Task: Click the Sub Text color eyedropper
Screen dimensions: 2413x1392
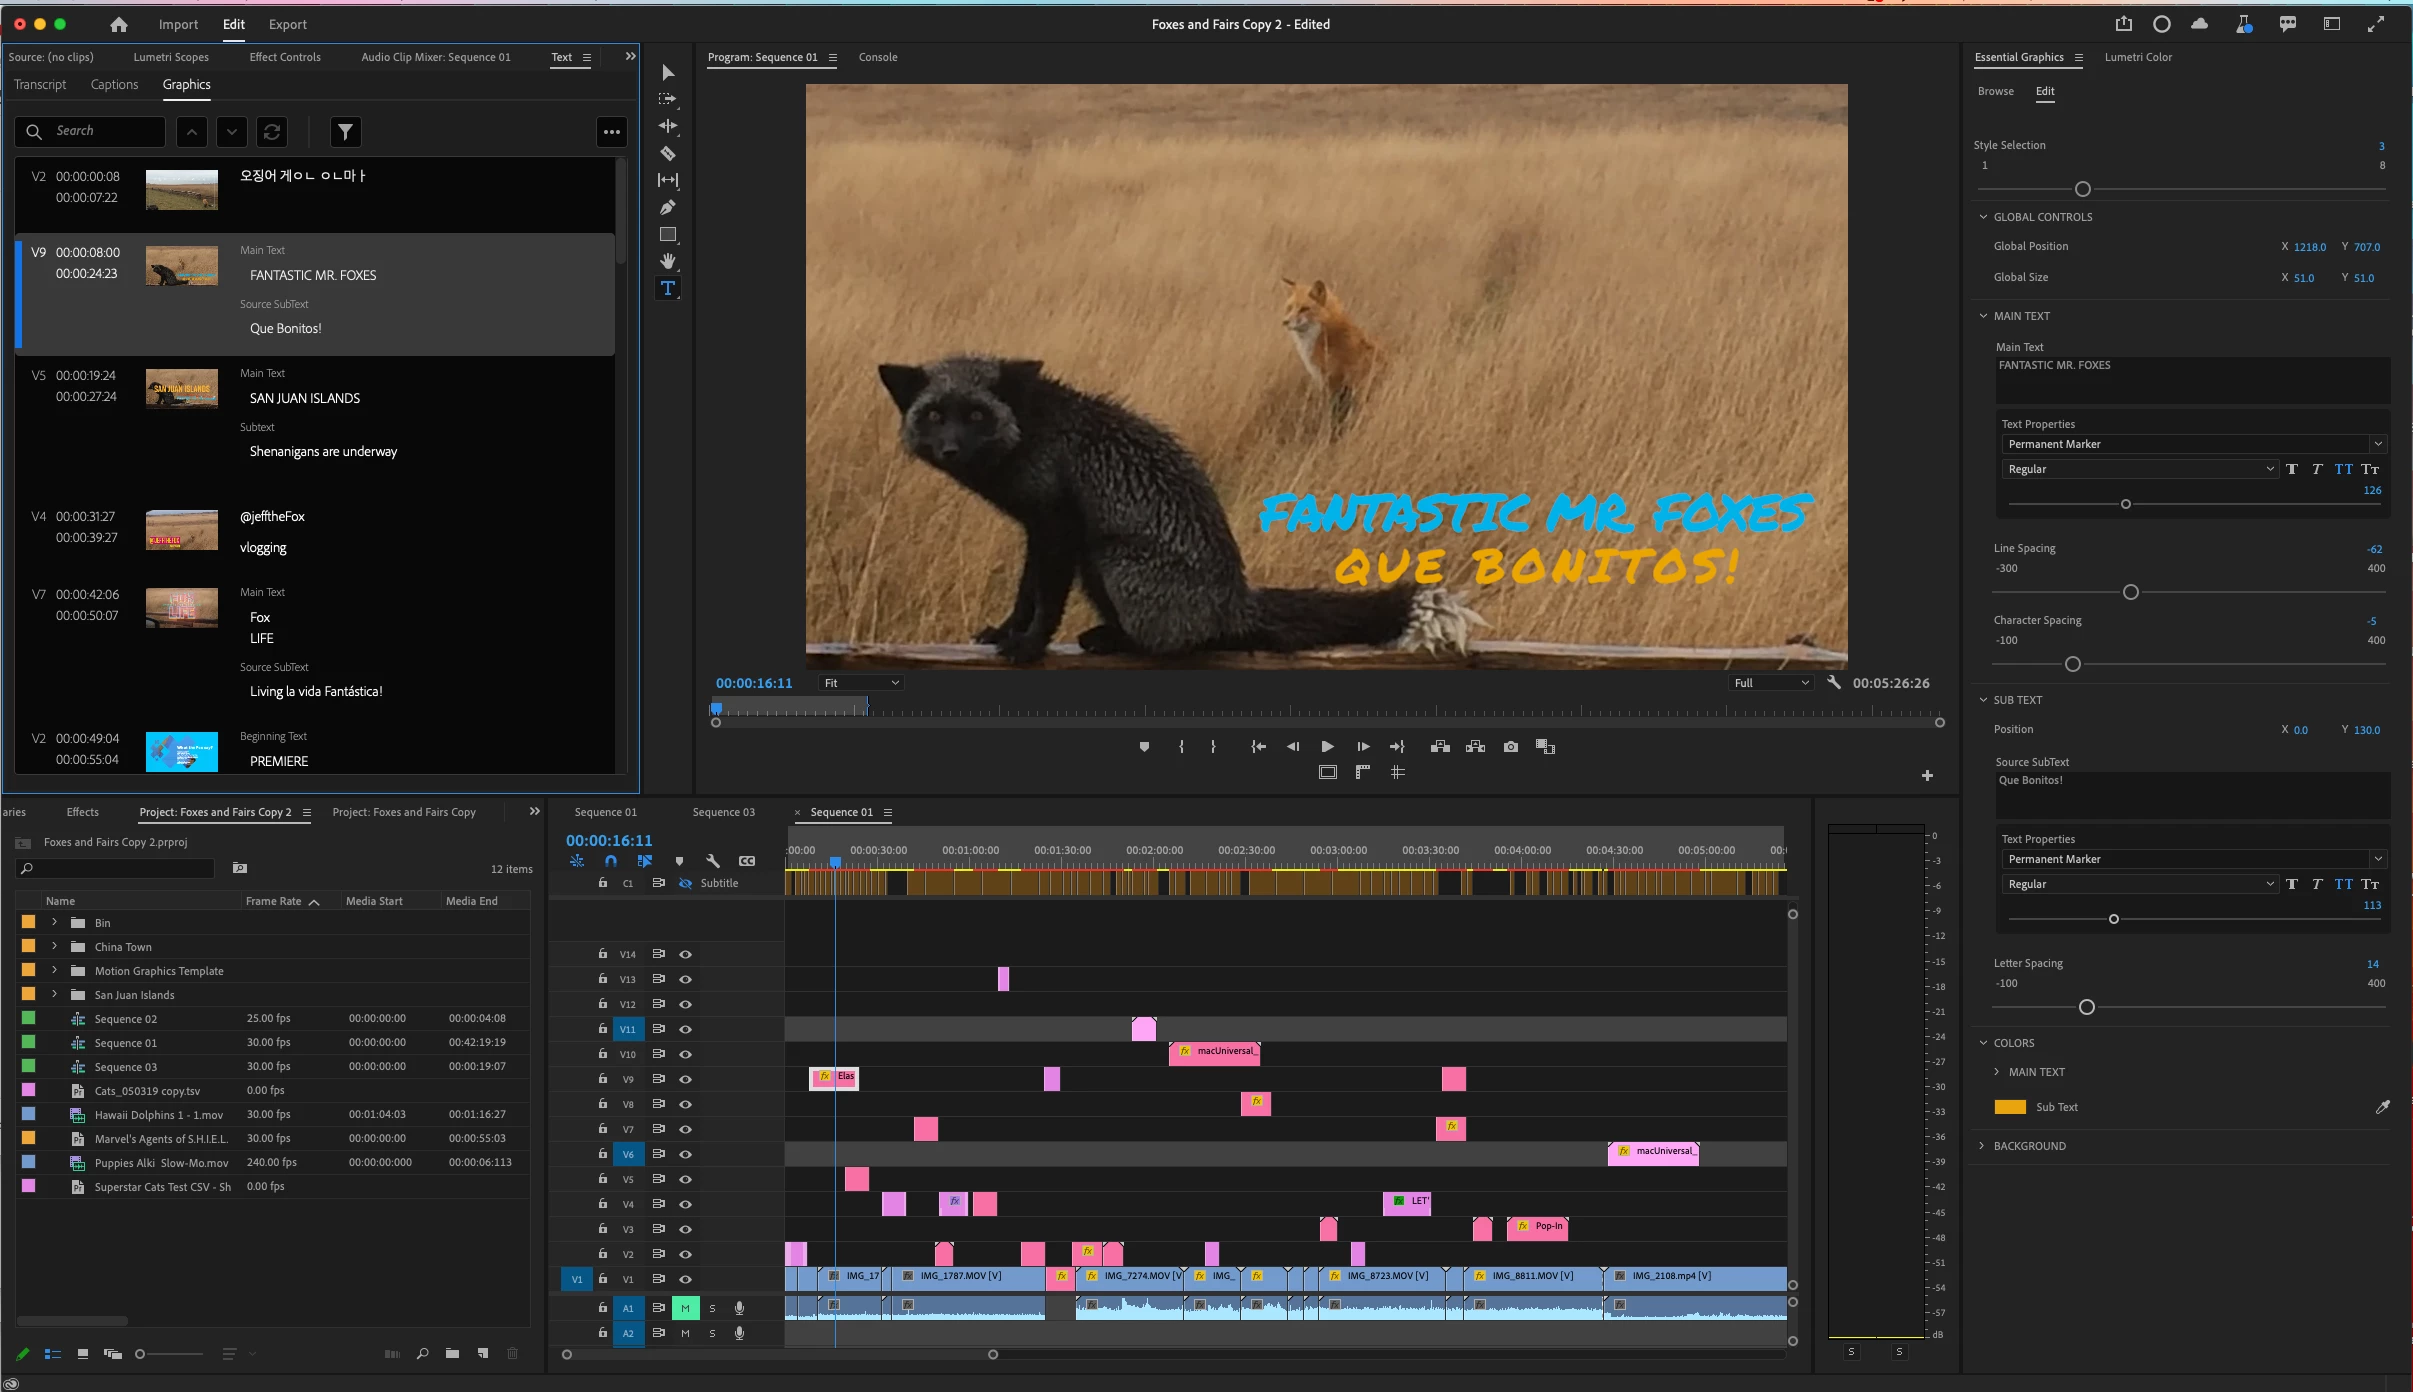Action: coord(2382,1106)
